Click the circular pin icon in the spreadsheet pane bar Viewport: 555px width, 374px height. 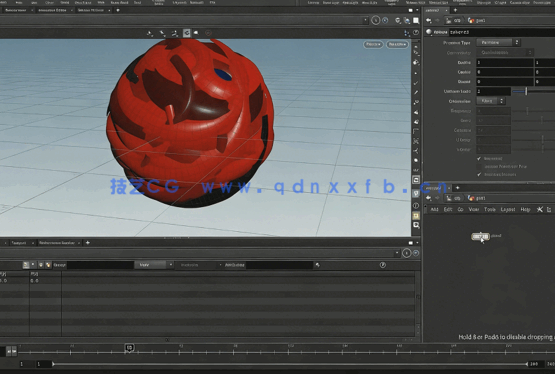click(x=407, y=253)
